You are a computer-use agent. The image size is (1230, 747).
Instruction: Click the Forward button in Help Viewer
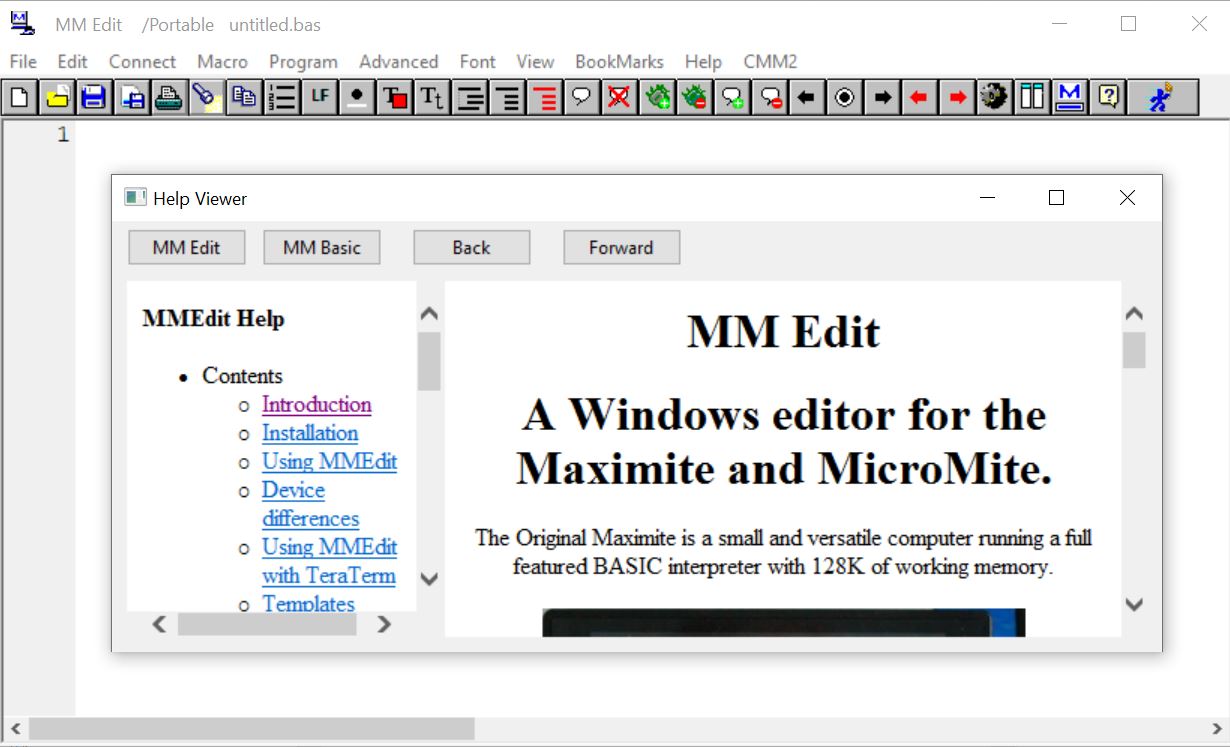click(x=622, y=248)
